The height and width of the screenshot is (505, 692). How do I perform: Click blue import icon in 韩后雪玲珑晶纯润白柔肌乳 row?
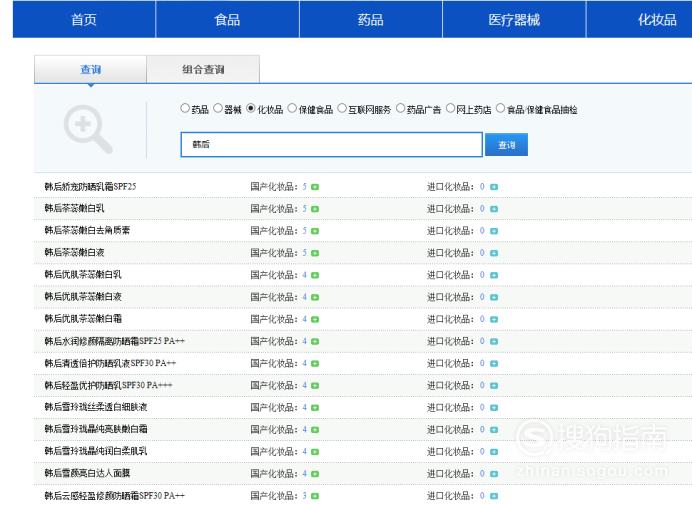[494, 452]
